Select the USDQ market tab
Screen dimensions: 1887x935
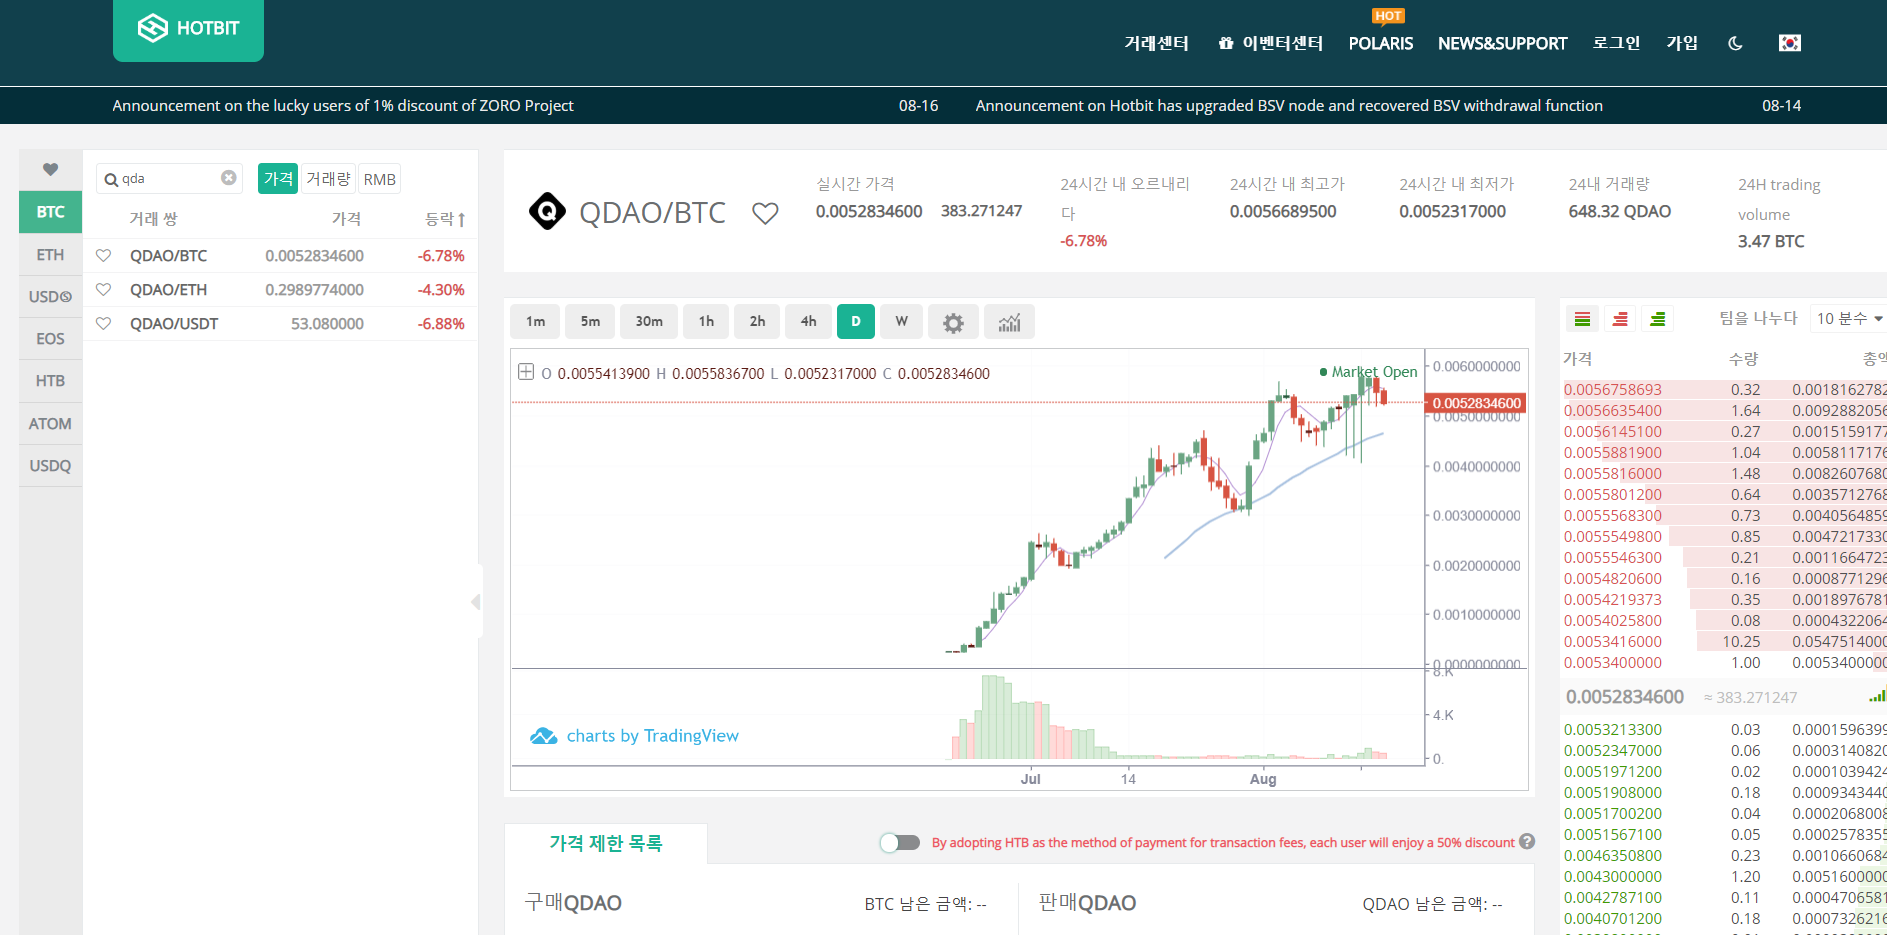click(x=50, y=466)
